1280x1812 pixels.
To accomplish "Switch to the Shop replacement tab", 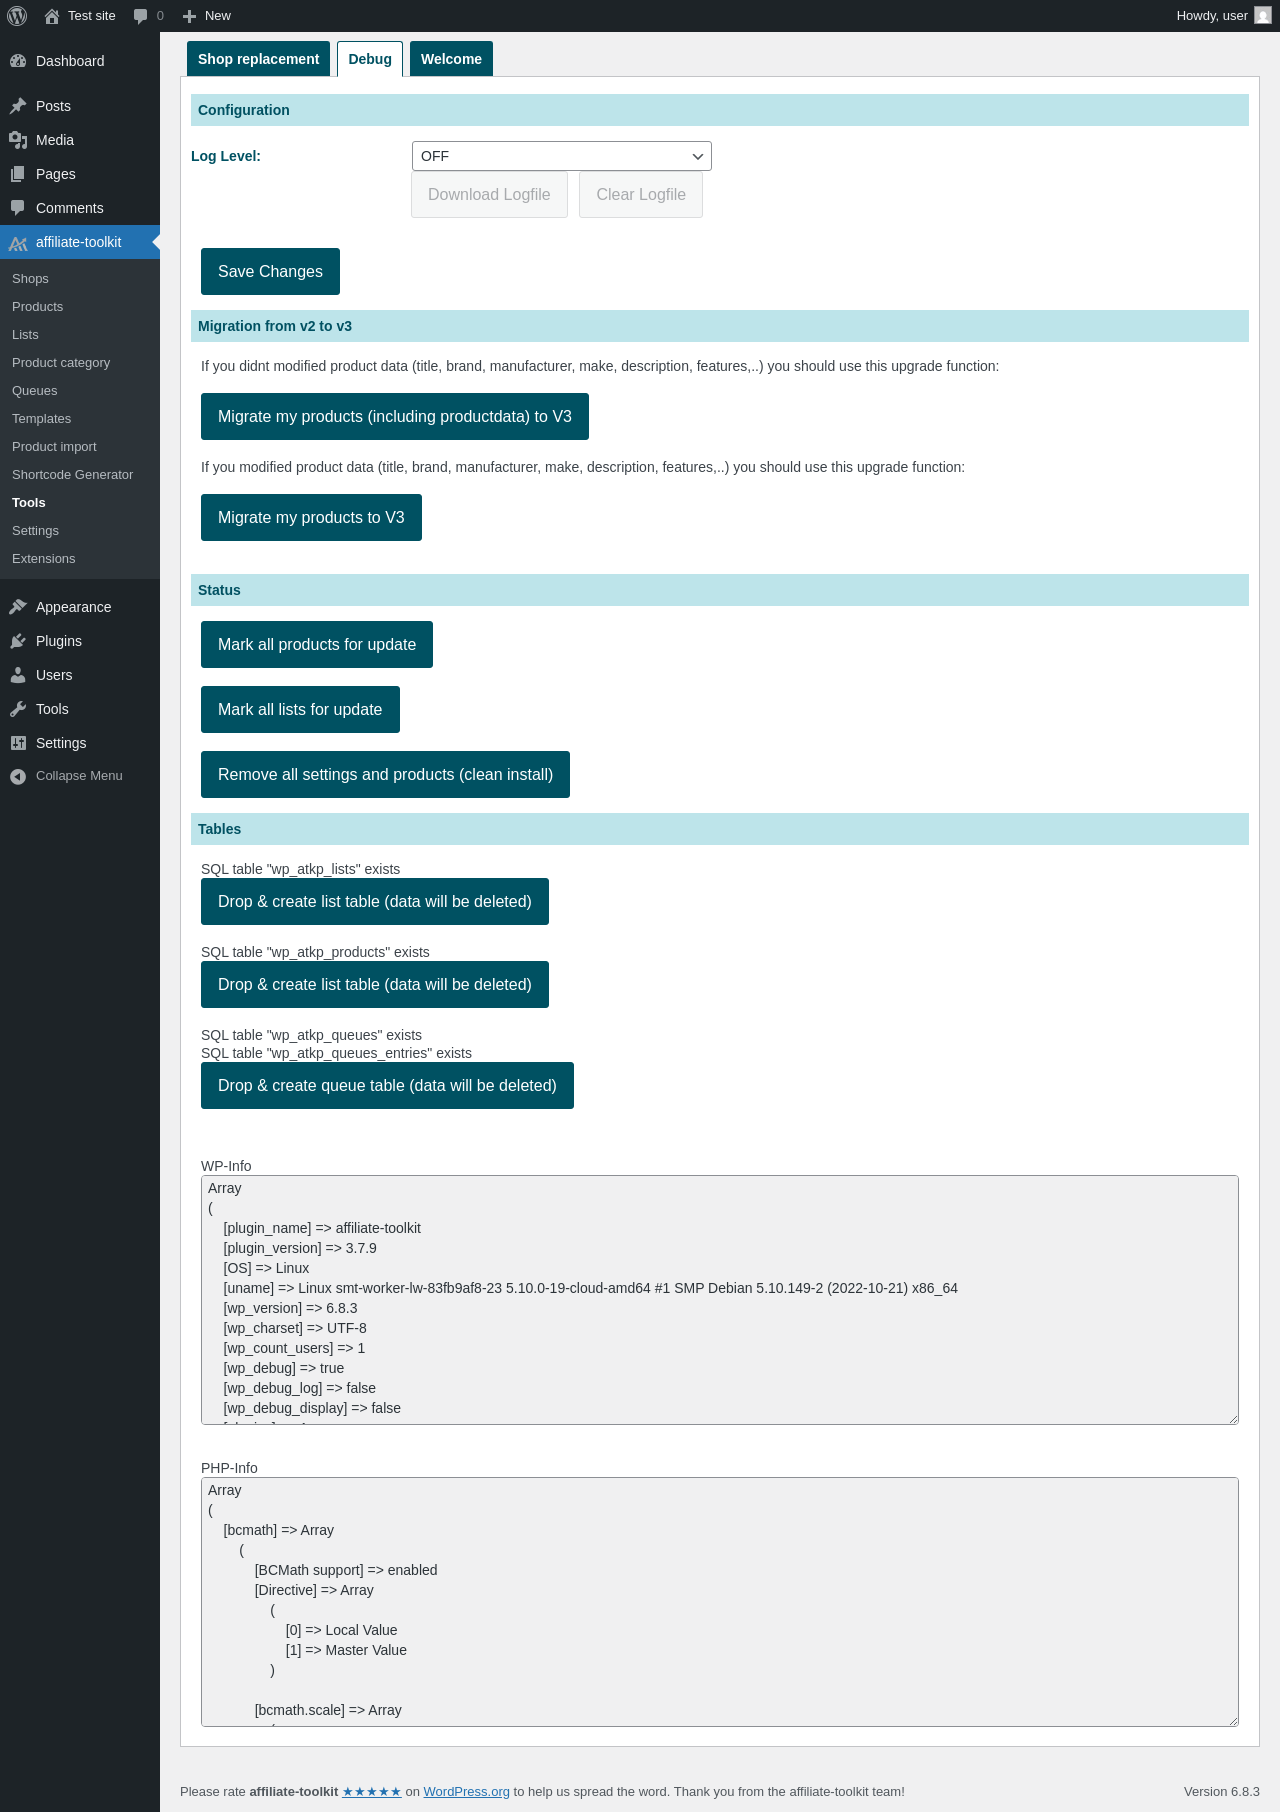I will point(258,59).
